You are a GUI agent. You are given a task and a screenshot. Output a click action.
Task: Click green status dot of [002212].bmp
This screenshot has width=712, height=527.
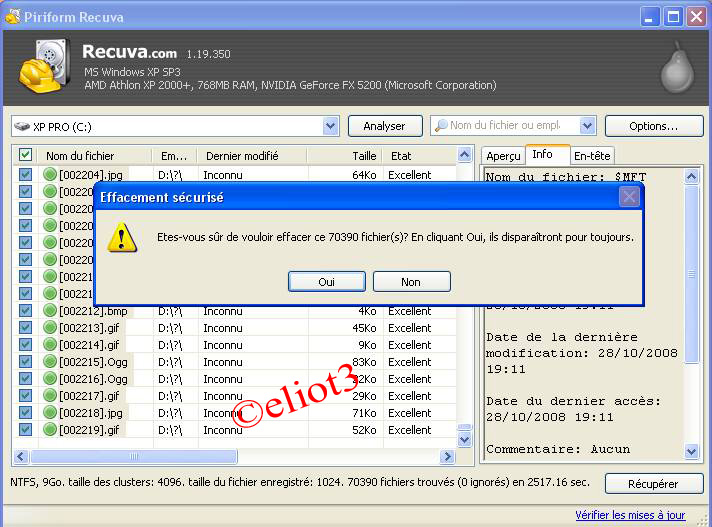point(49,310)
